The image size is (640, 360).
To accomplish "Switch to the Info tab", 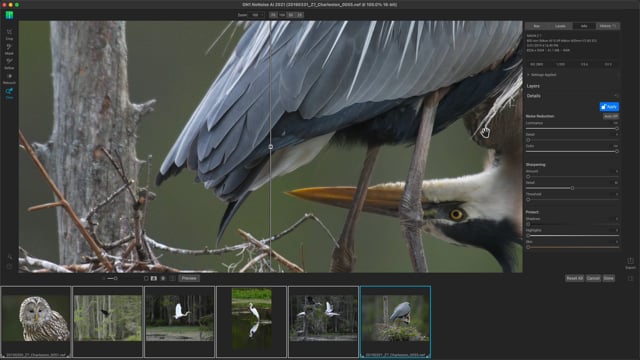I will coord(584,26).
